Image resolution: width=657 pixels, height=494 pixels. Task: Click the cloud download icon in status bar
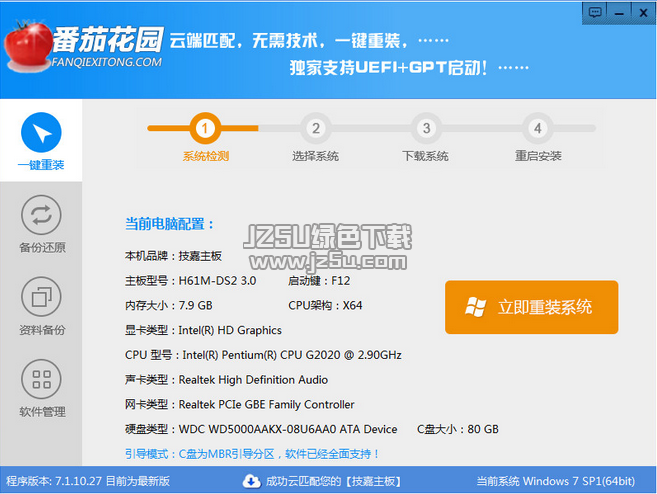251,481
